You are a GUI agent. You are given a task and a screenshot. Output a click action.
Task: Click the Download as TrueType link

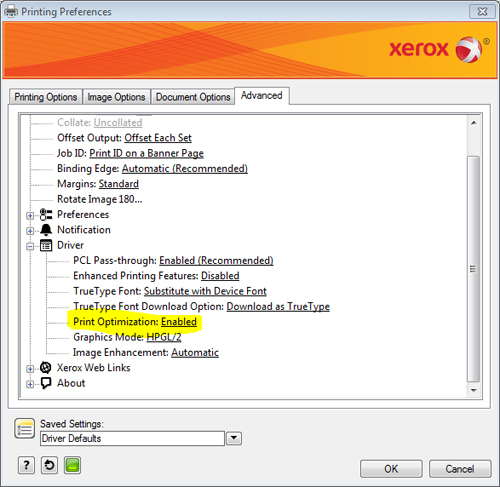[278, 307]
